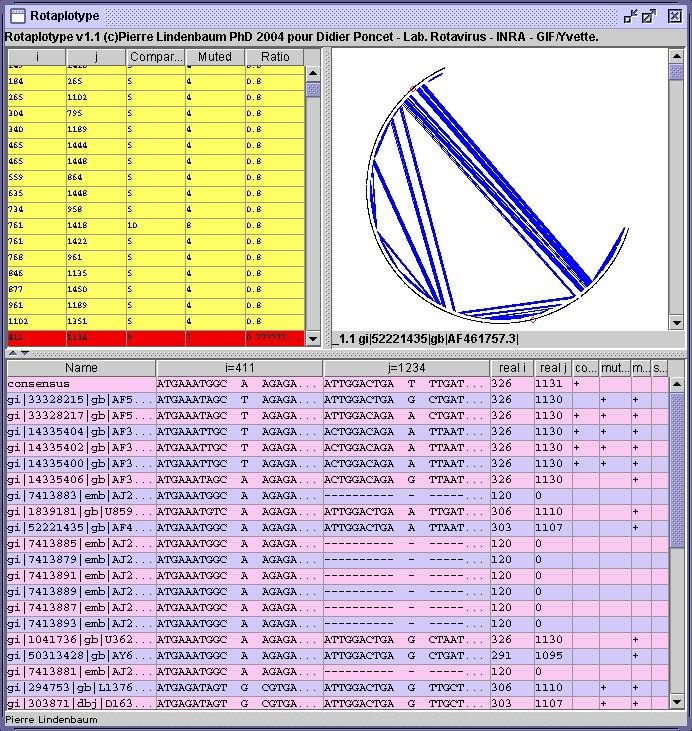Image resolution: width=692 pixels, height=731 pixels.
Task: Click the 'real i' column header
Action: (x=510, y=368)
